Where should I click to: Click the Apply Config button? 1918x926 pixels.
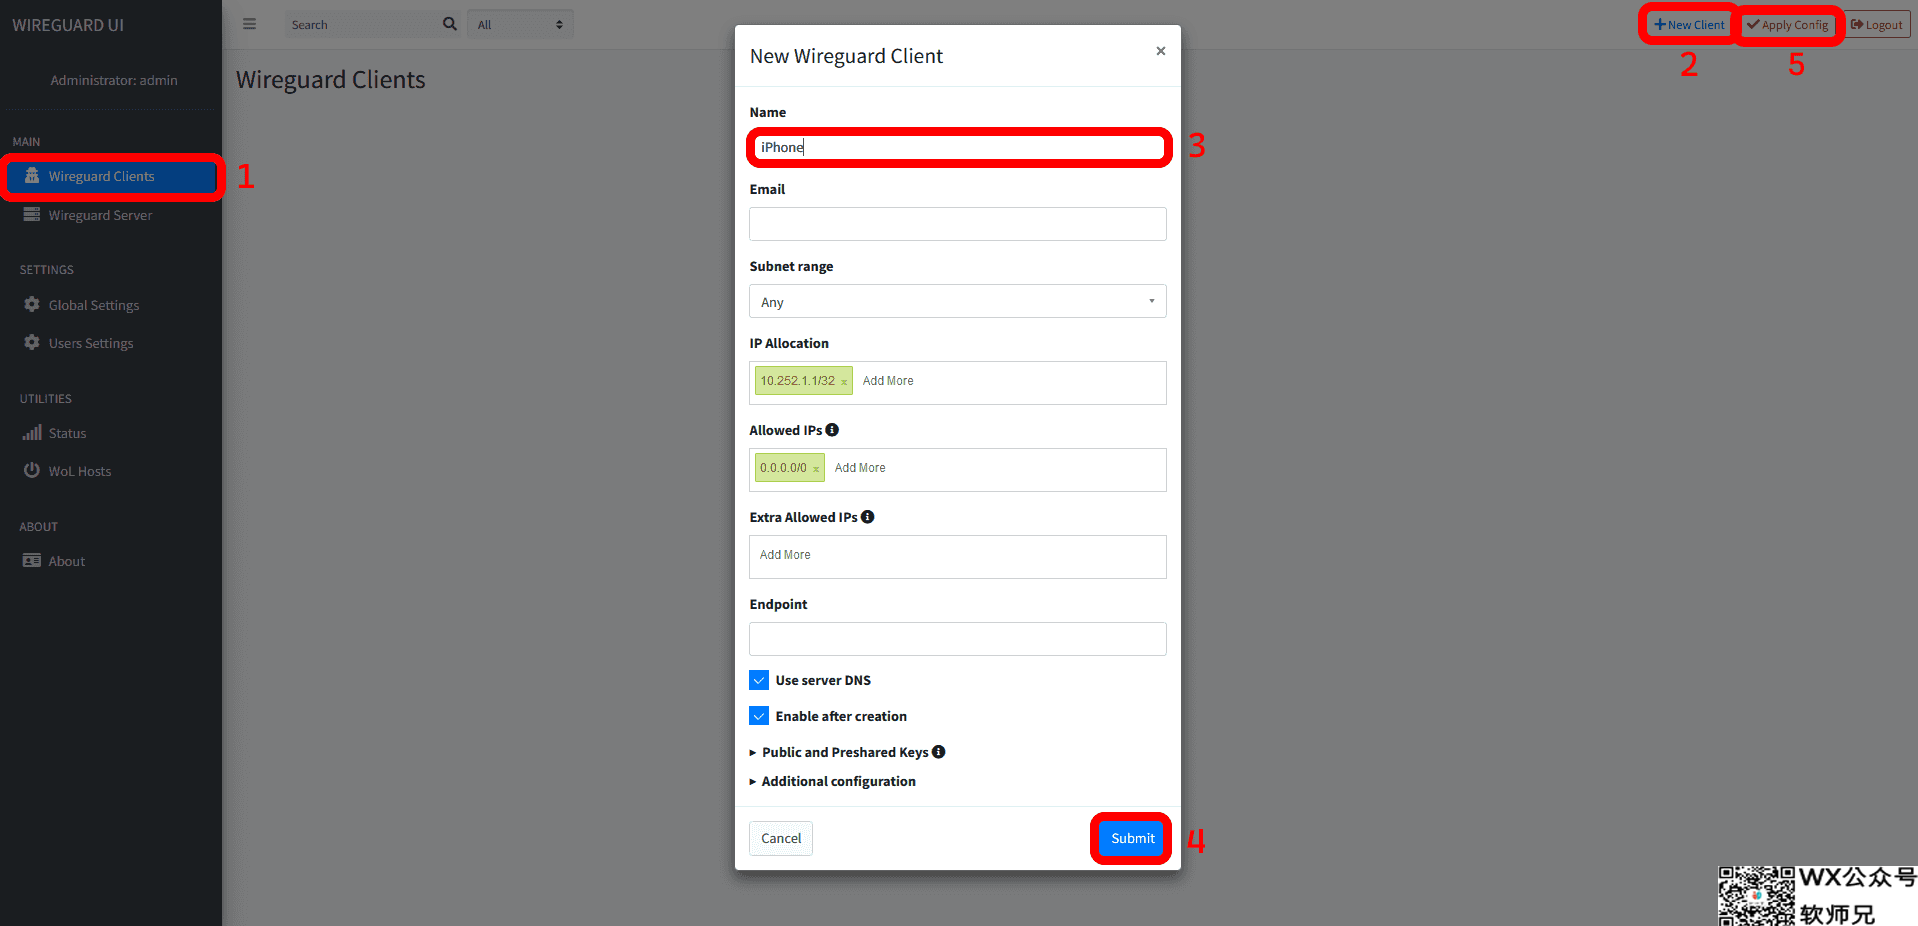click(x=1788, y=25)
